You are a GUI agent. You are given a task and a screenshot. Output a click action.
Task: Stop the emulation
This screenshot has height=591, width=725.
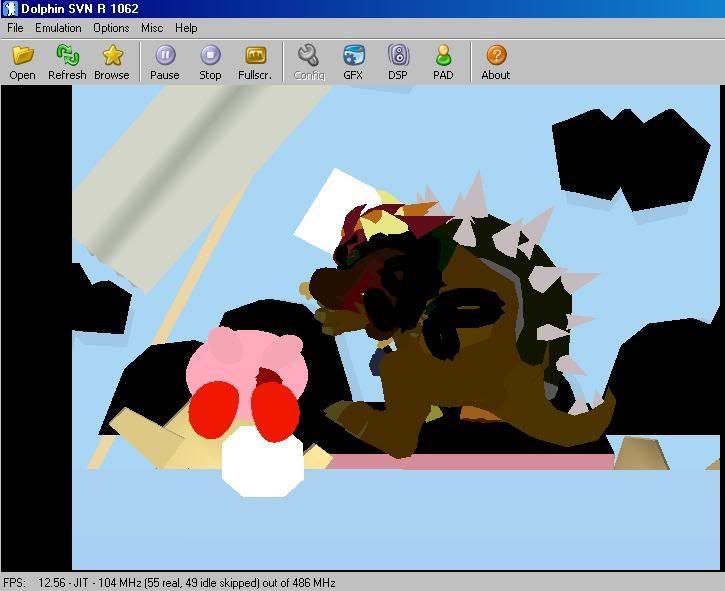[210, 61]
